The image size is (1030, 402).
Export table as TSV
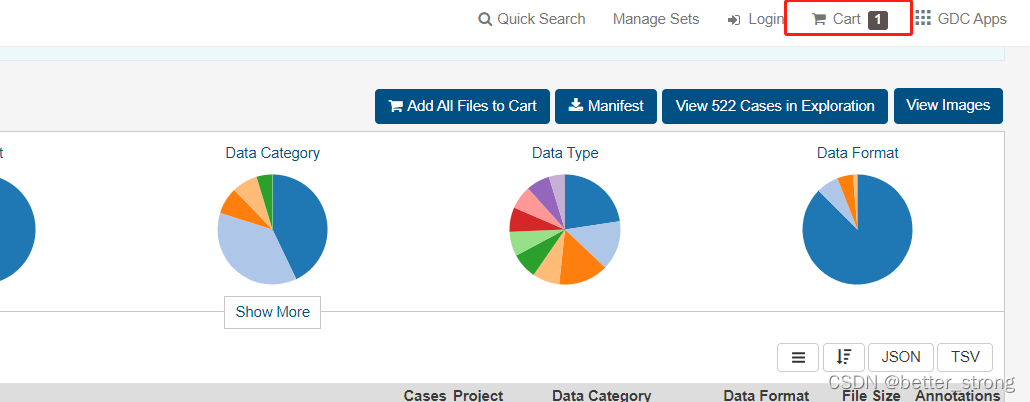pyautogui.click(x=965, y=357)
